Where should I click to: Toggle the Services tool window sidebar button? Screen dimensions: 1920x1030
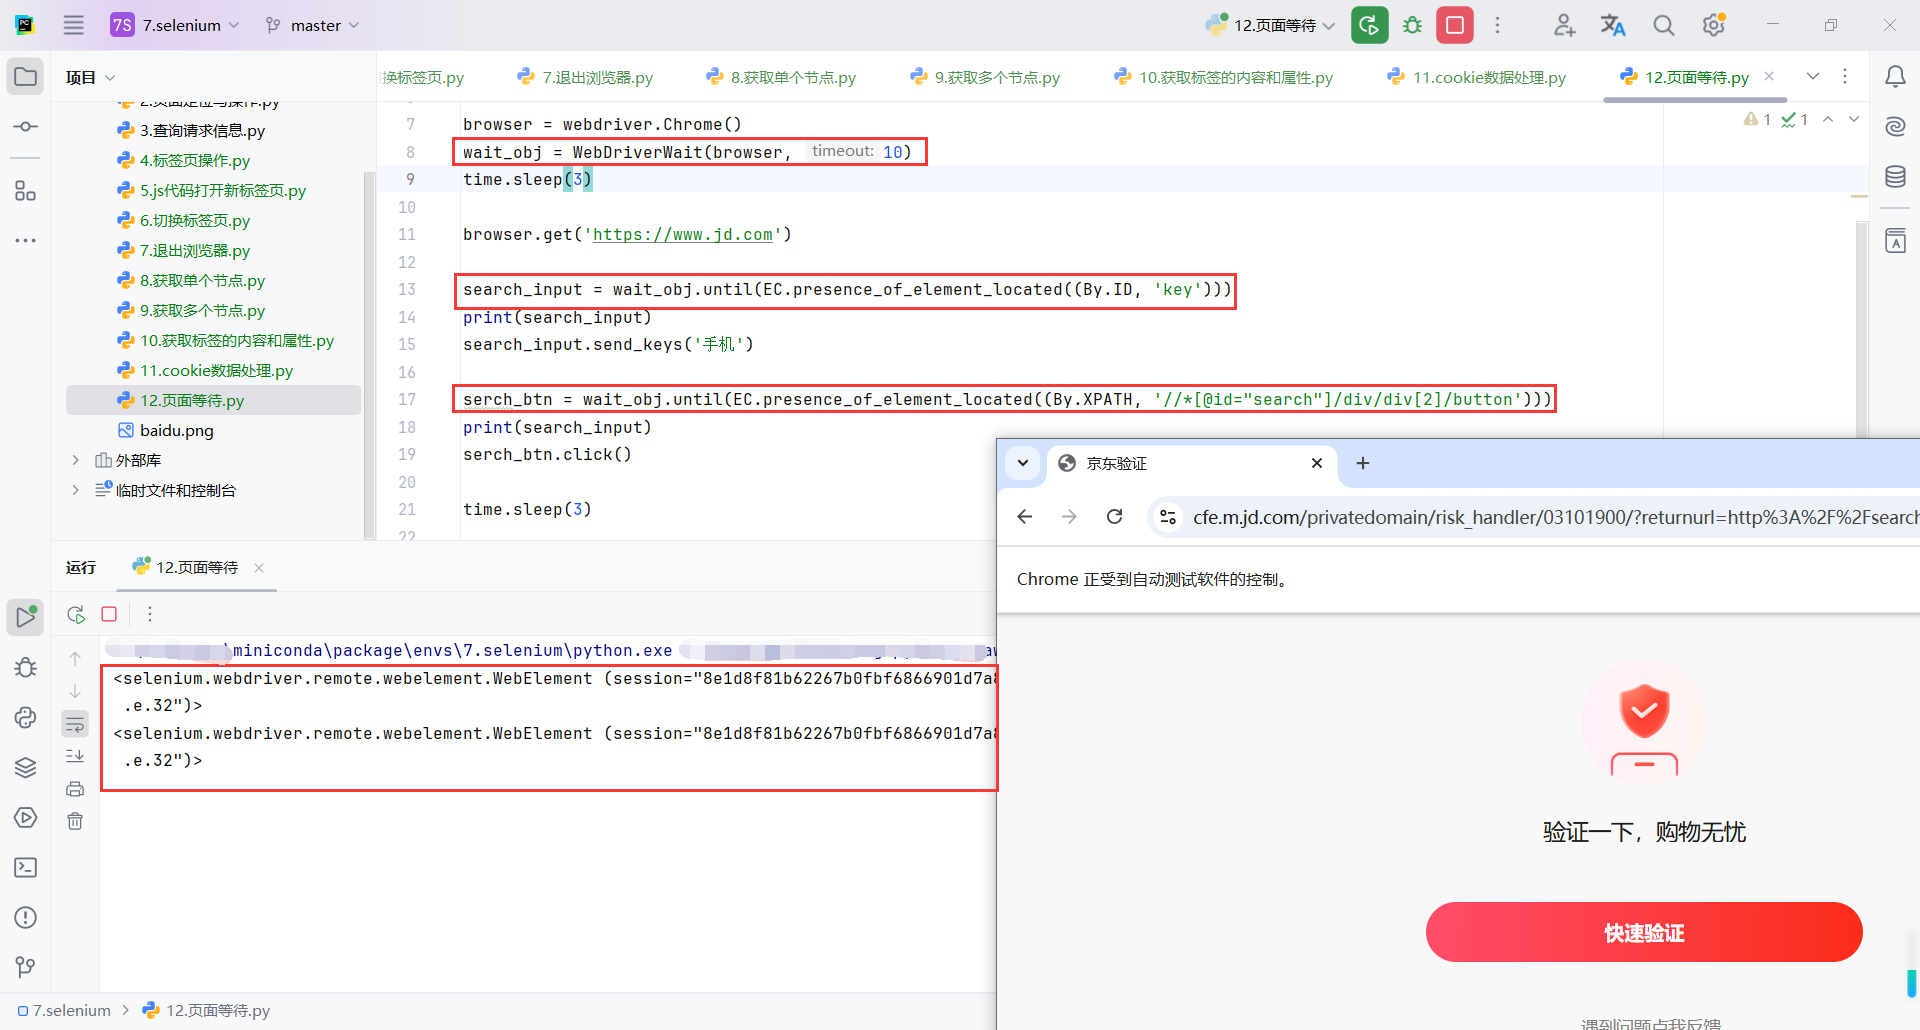pyautogui.click(x=26, y=817)
